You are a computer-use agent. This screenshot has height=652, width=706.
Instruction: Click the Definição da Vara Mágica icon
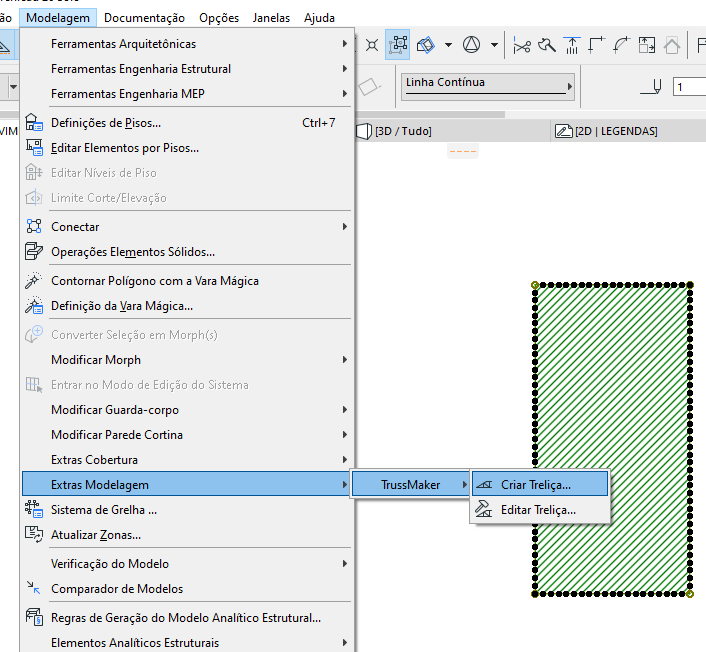tap(34, 305)
